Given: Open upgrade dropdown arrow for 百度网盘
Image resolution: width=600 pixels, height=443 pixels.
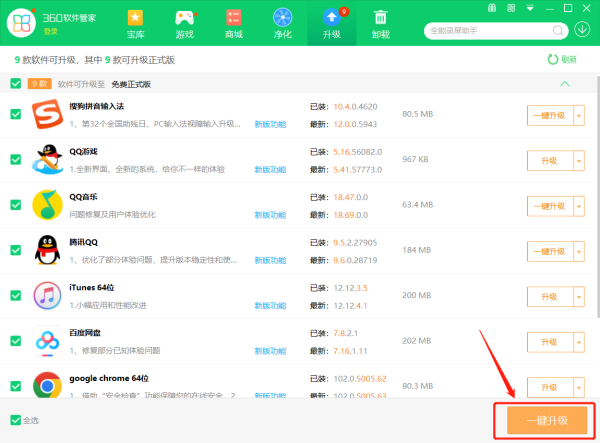Looking at the screenshot, I should [579, 342].
